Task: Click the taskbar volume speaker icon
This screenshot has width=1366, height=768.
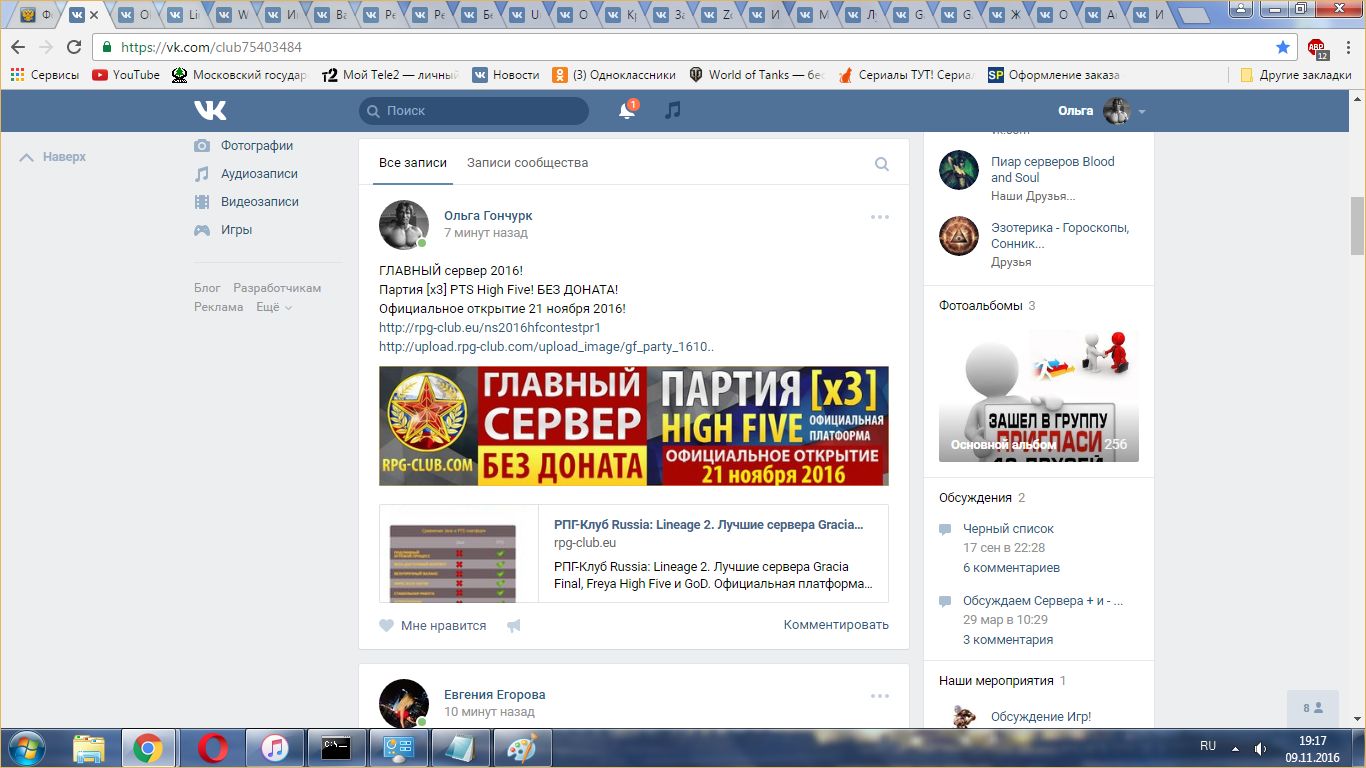Action: [1261, 747]
